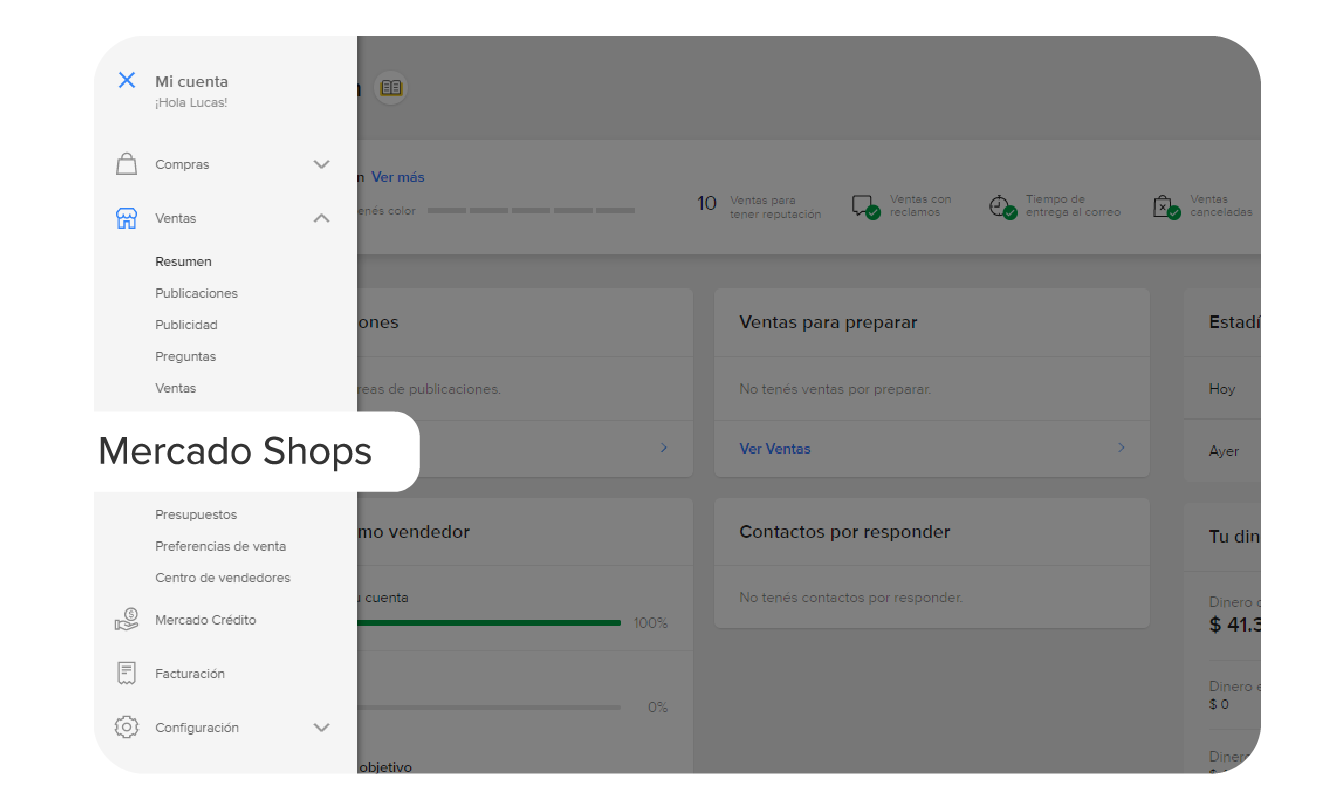The image size is (1319, 811).
Task: Click the Compras shopping bag icon
Action: [126, 164]
